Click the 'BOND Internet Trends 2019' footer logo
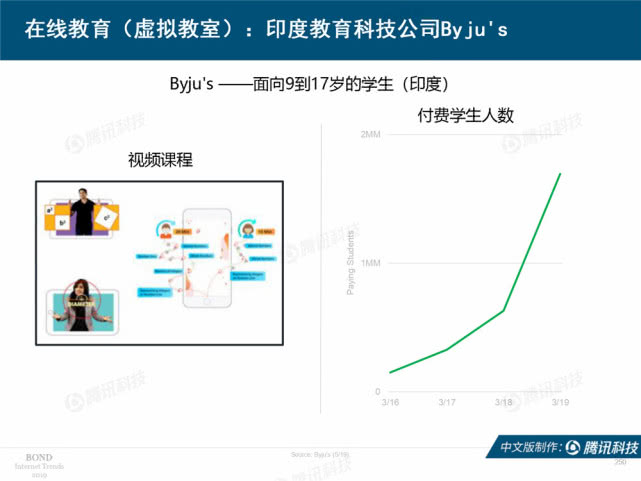641x481 pixels. coord(39,466)
